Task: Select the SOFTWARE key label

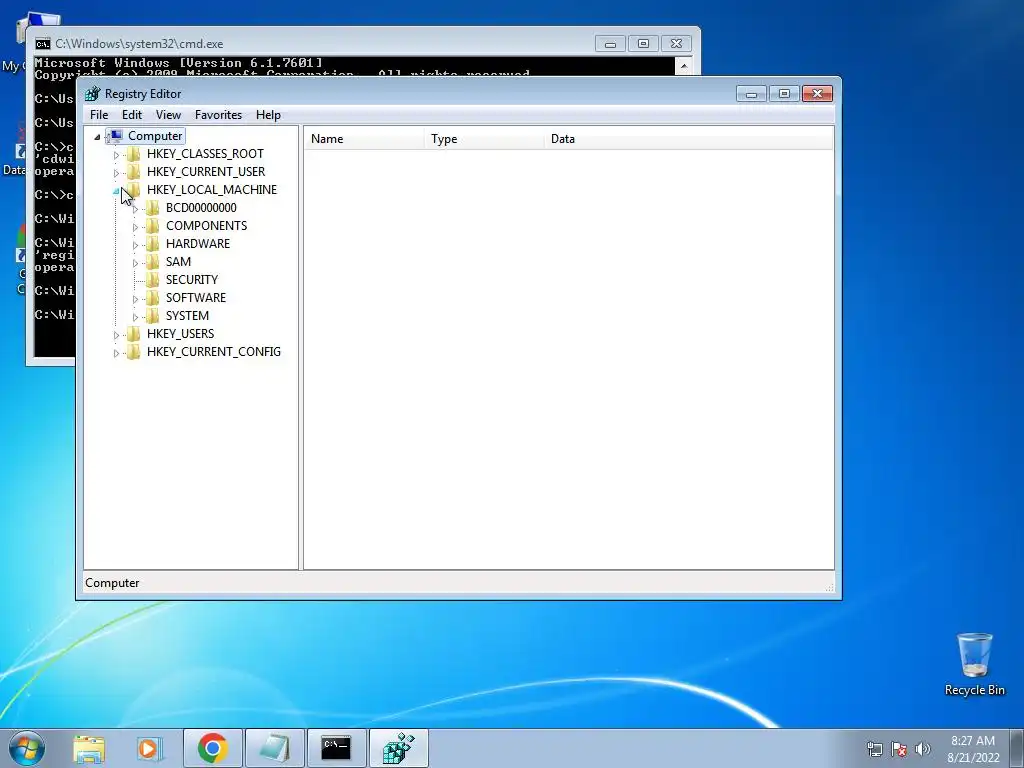Action: (x=195, y=298)
